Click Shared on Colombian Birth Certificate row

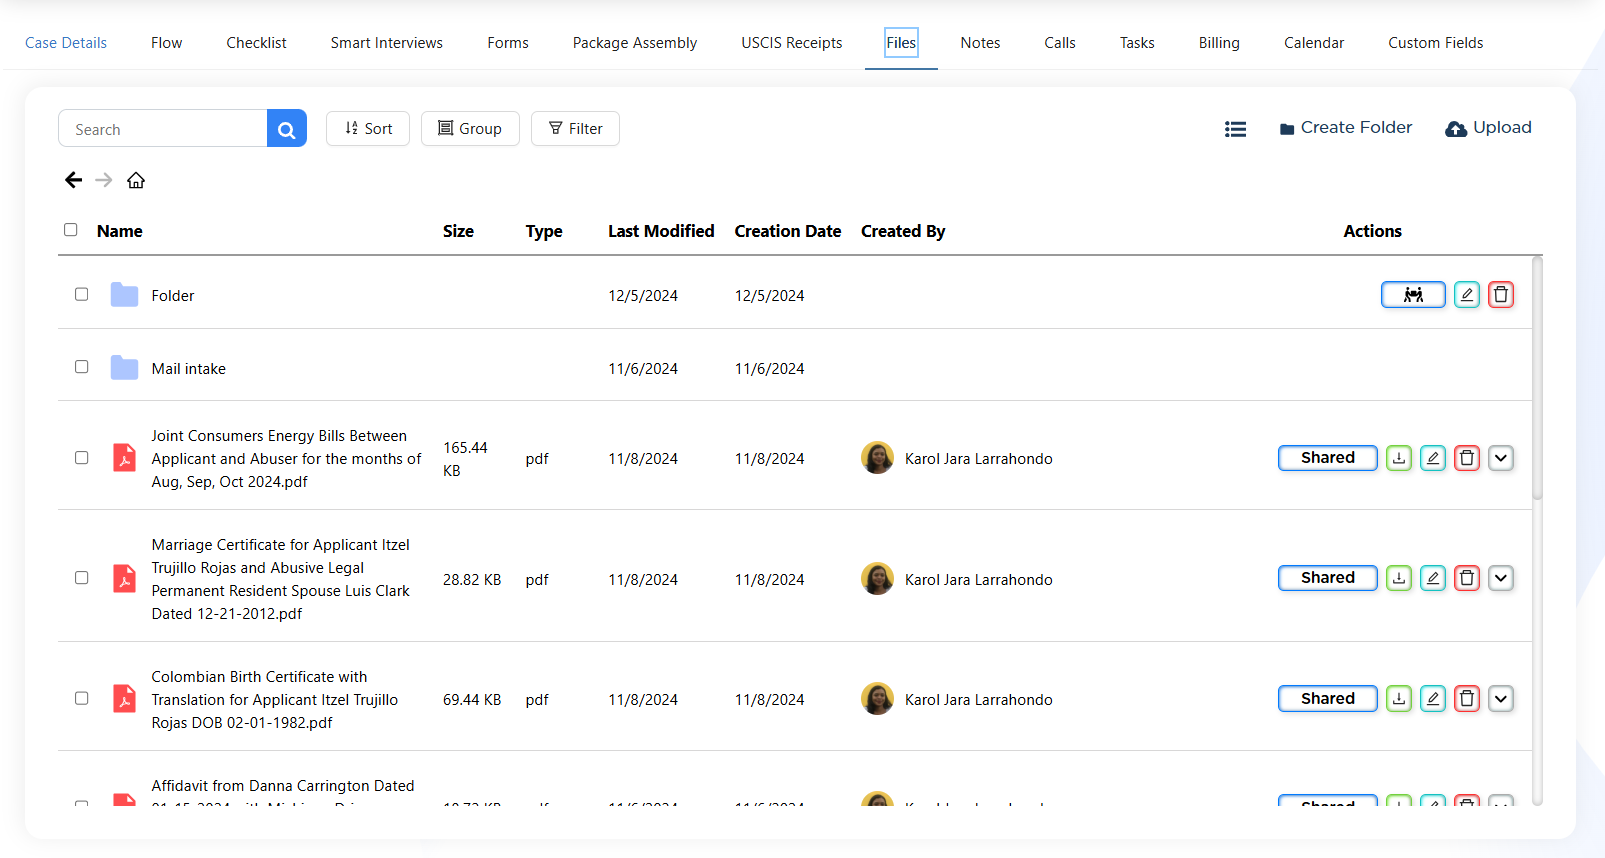point(1328,698)
